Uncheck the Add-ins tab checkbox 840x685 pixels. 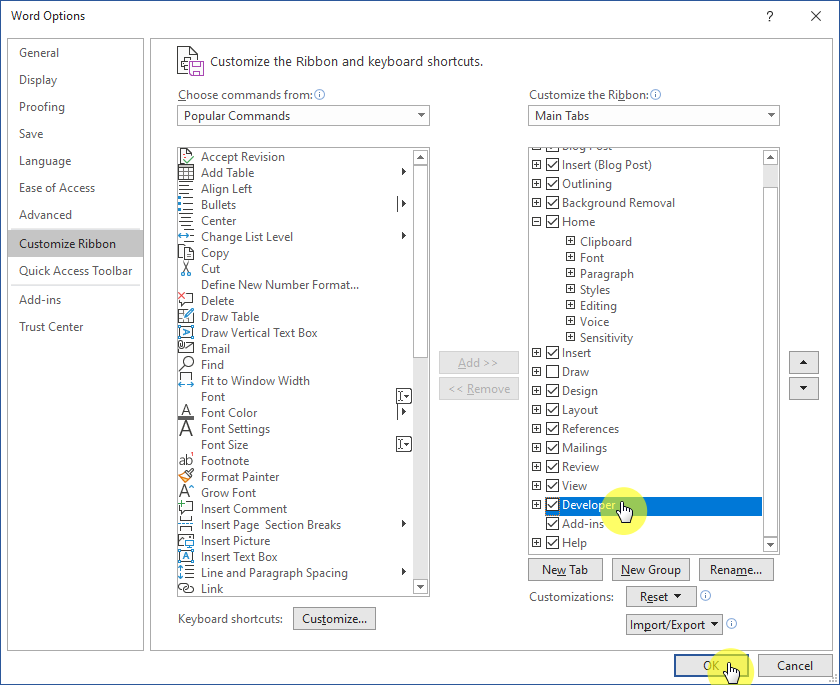(x=552, y=523)
